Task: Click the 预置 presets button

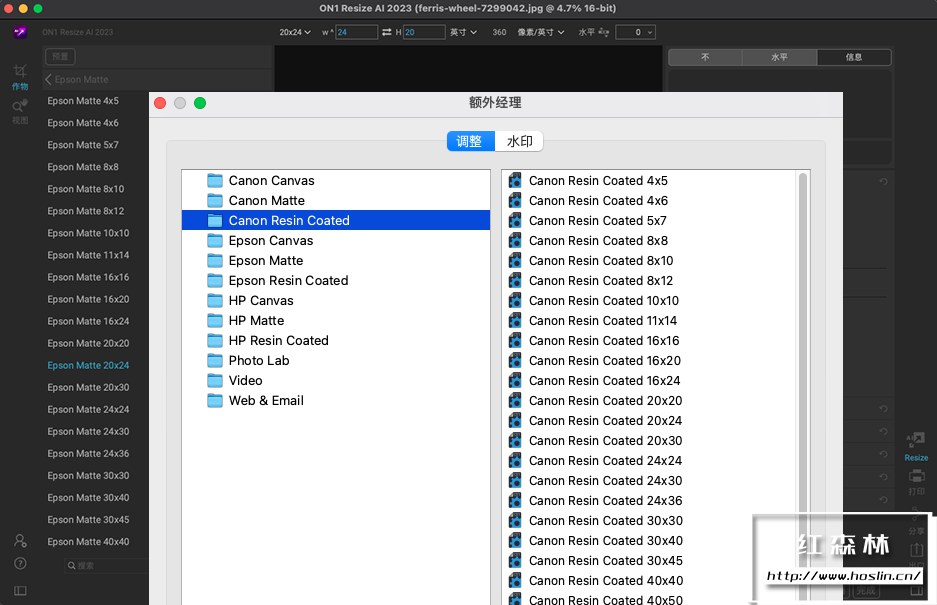Action: click(x=60, y=57)
